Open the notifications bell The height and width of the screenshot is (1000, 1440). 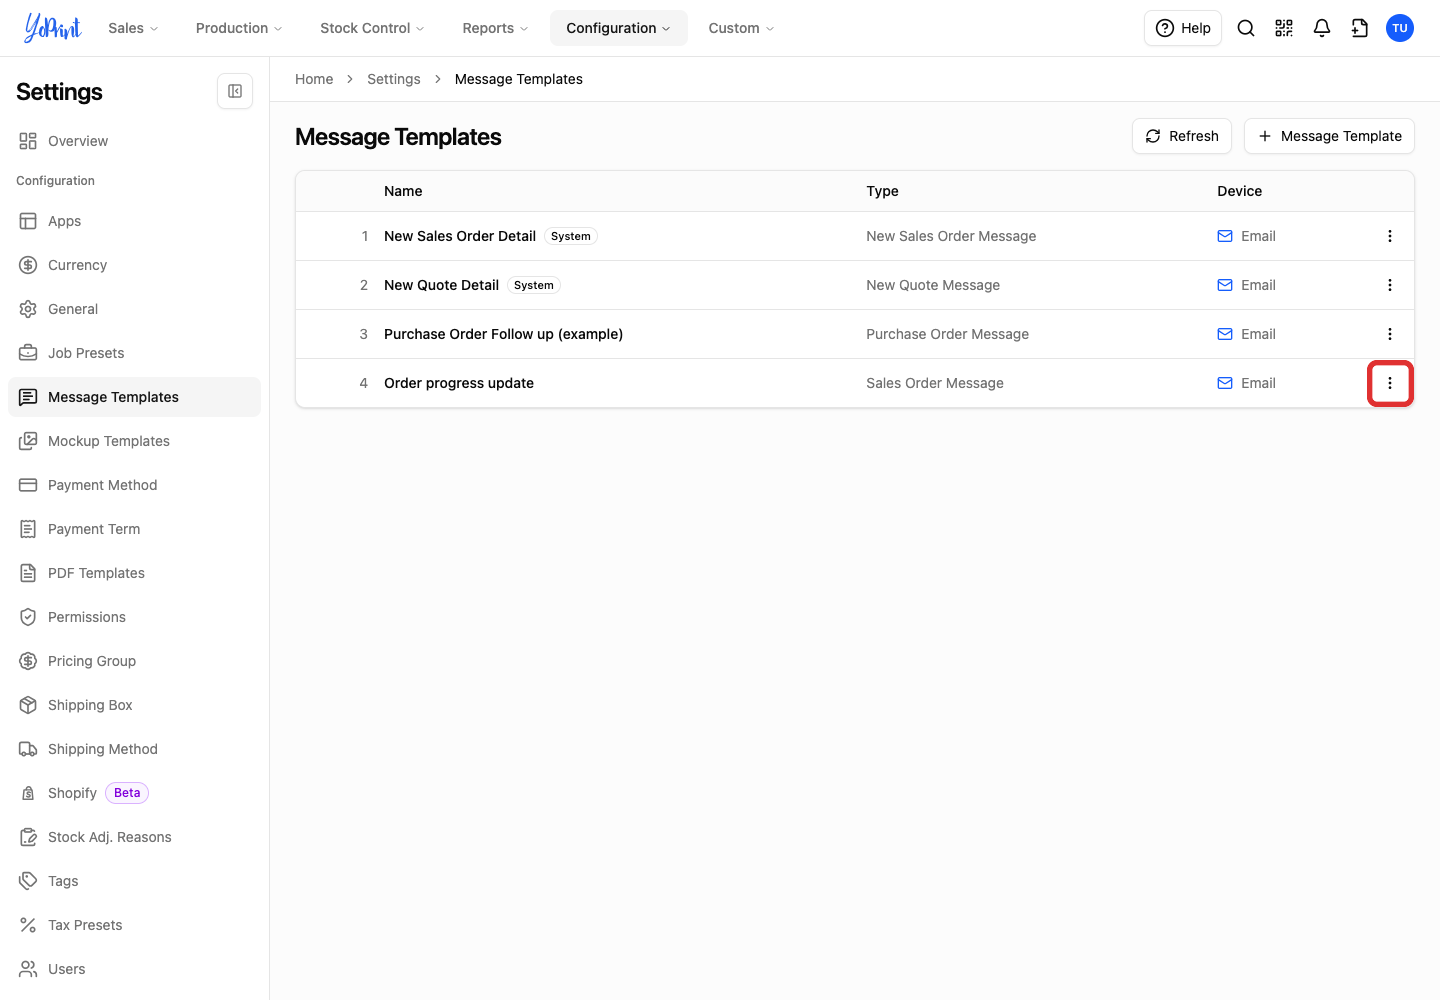click(x=1322, y=28)
